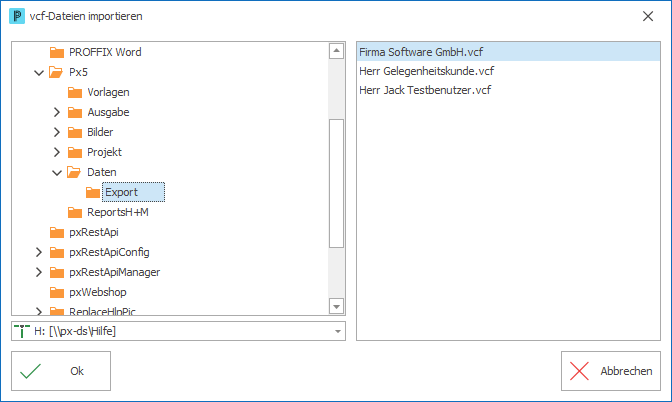Confirm import with the Ok button
The image size is (672, 402).
61,371
